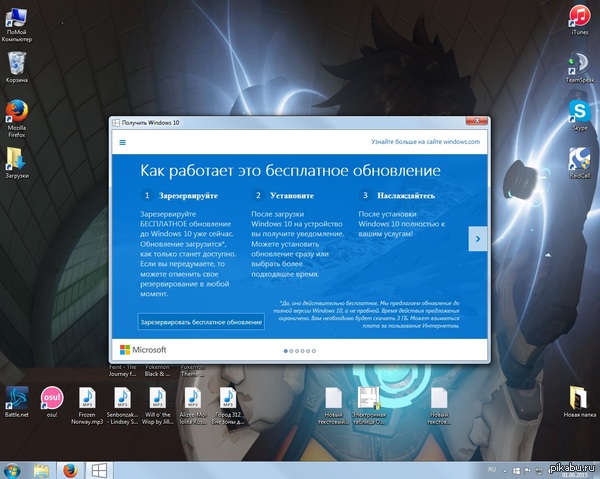Click the Pokemon Black &... label
The image size is (600, 479).
tap(157, 370)
